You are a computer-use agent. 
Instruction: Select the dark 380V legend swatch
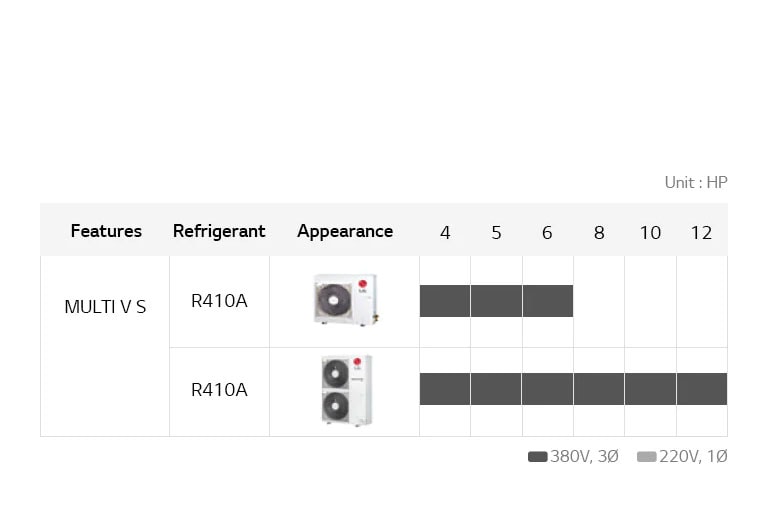click(x=537, y=457)
